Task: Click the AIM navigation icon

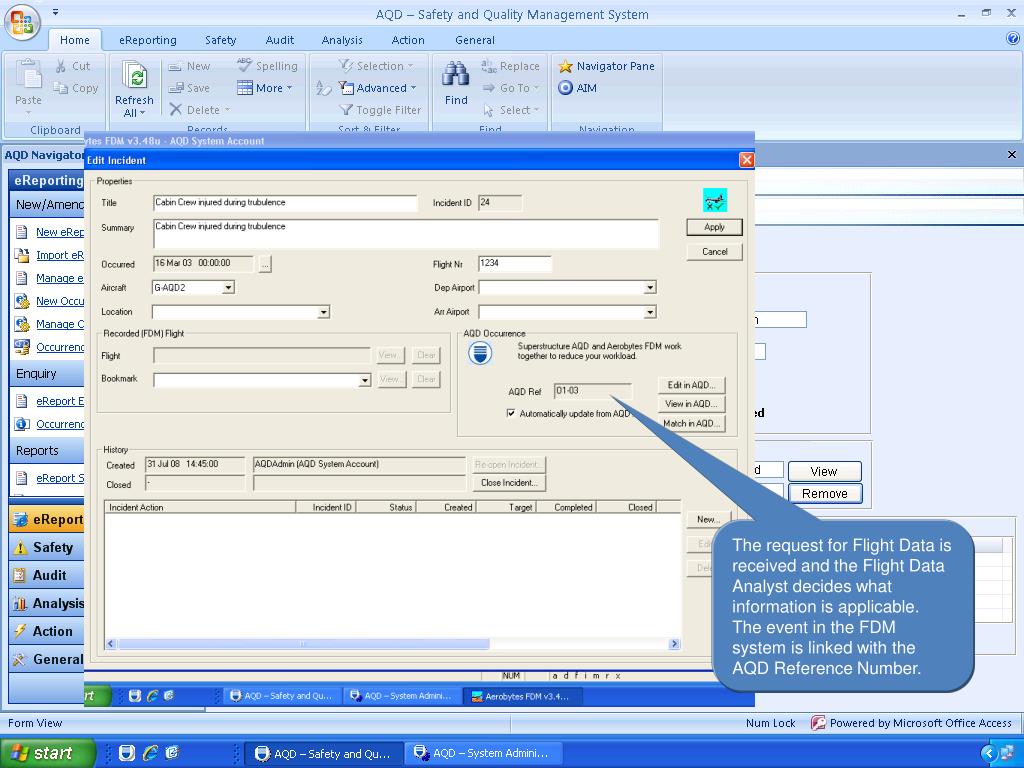Action: pos(566,88)
